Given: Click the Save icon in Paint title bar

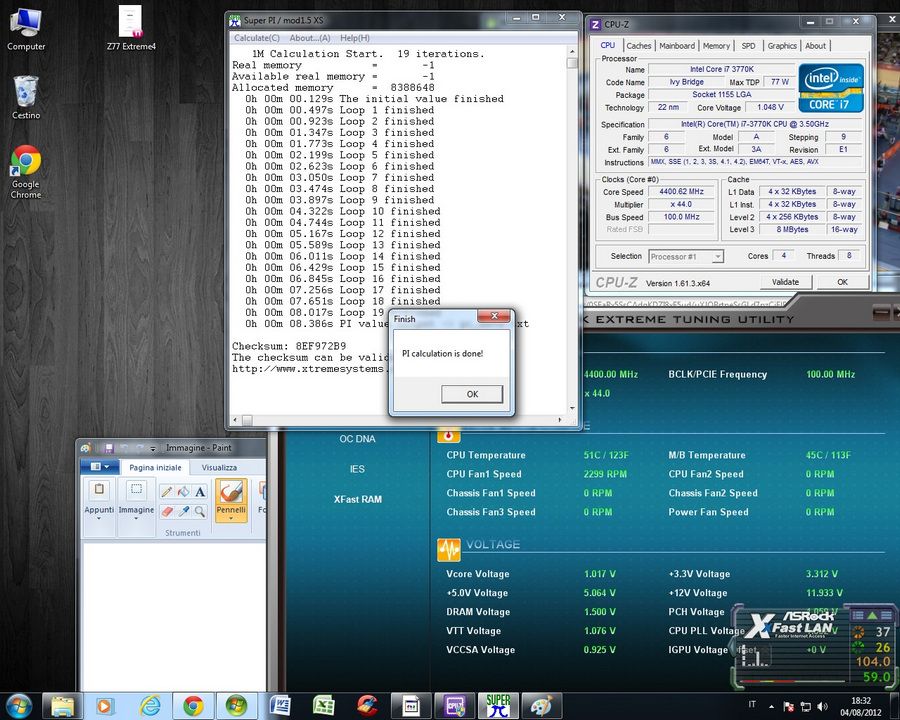Looking at the screenshot, I should point(108,448).
